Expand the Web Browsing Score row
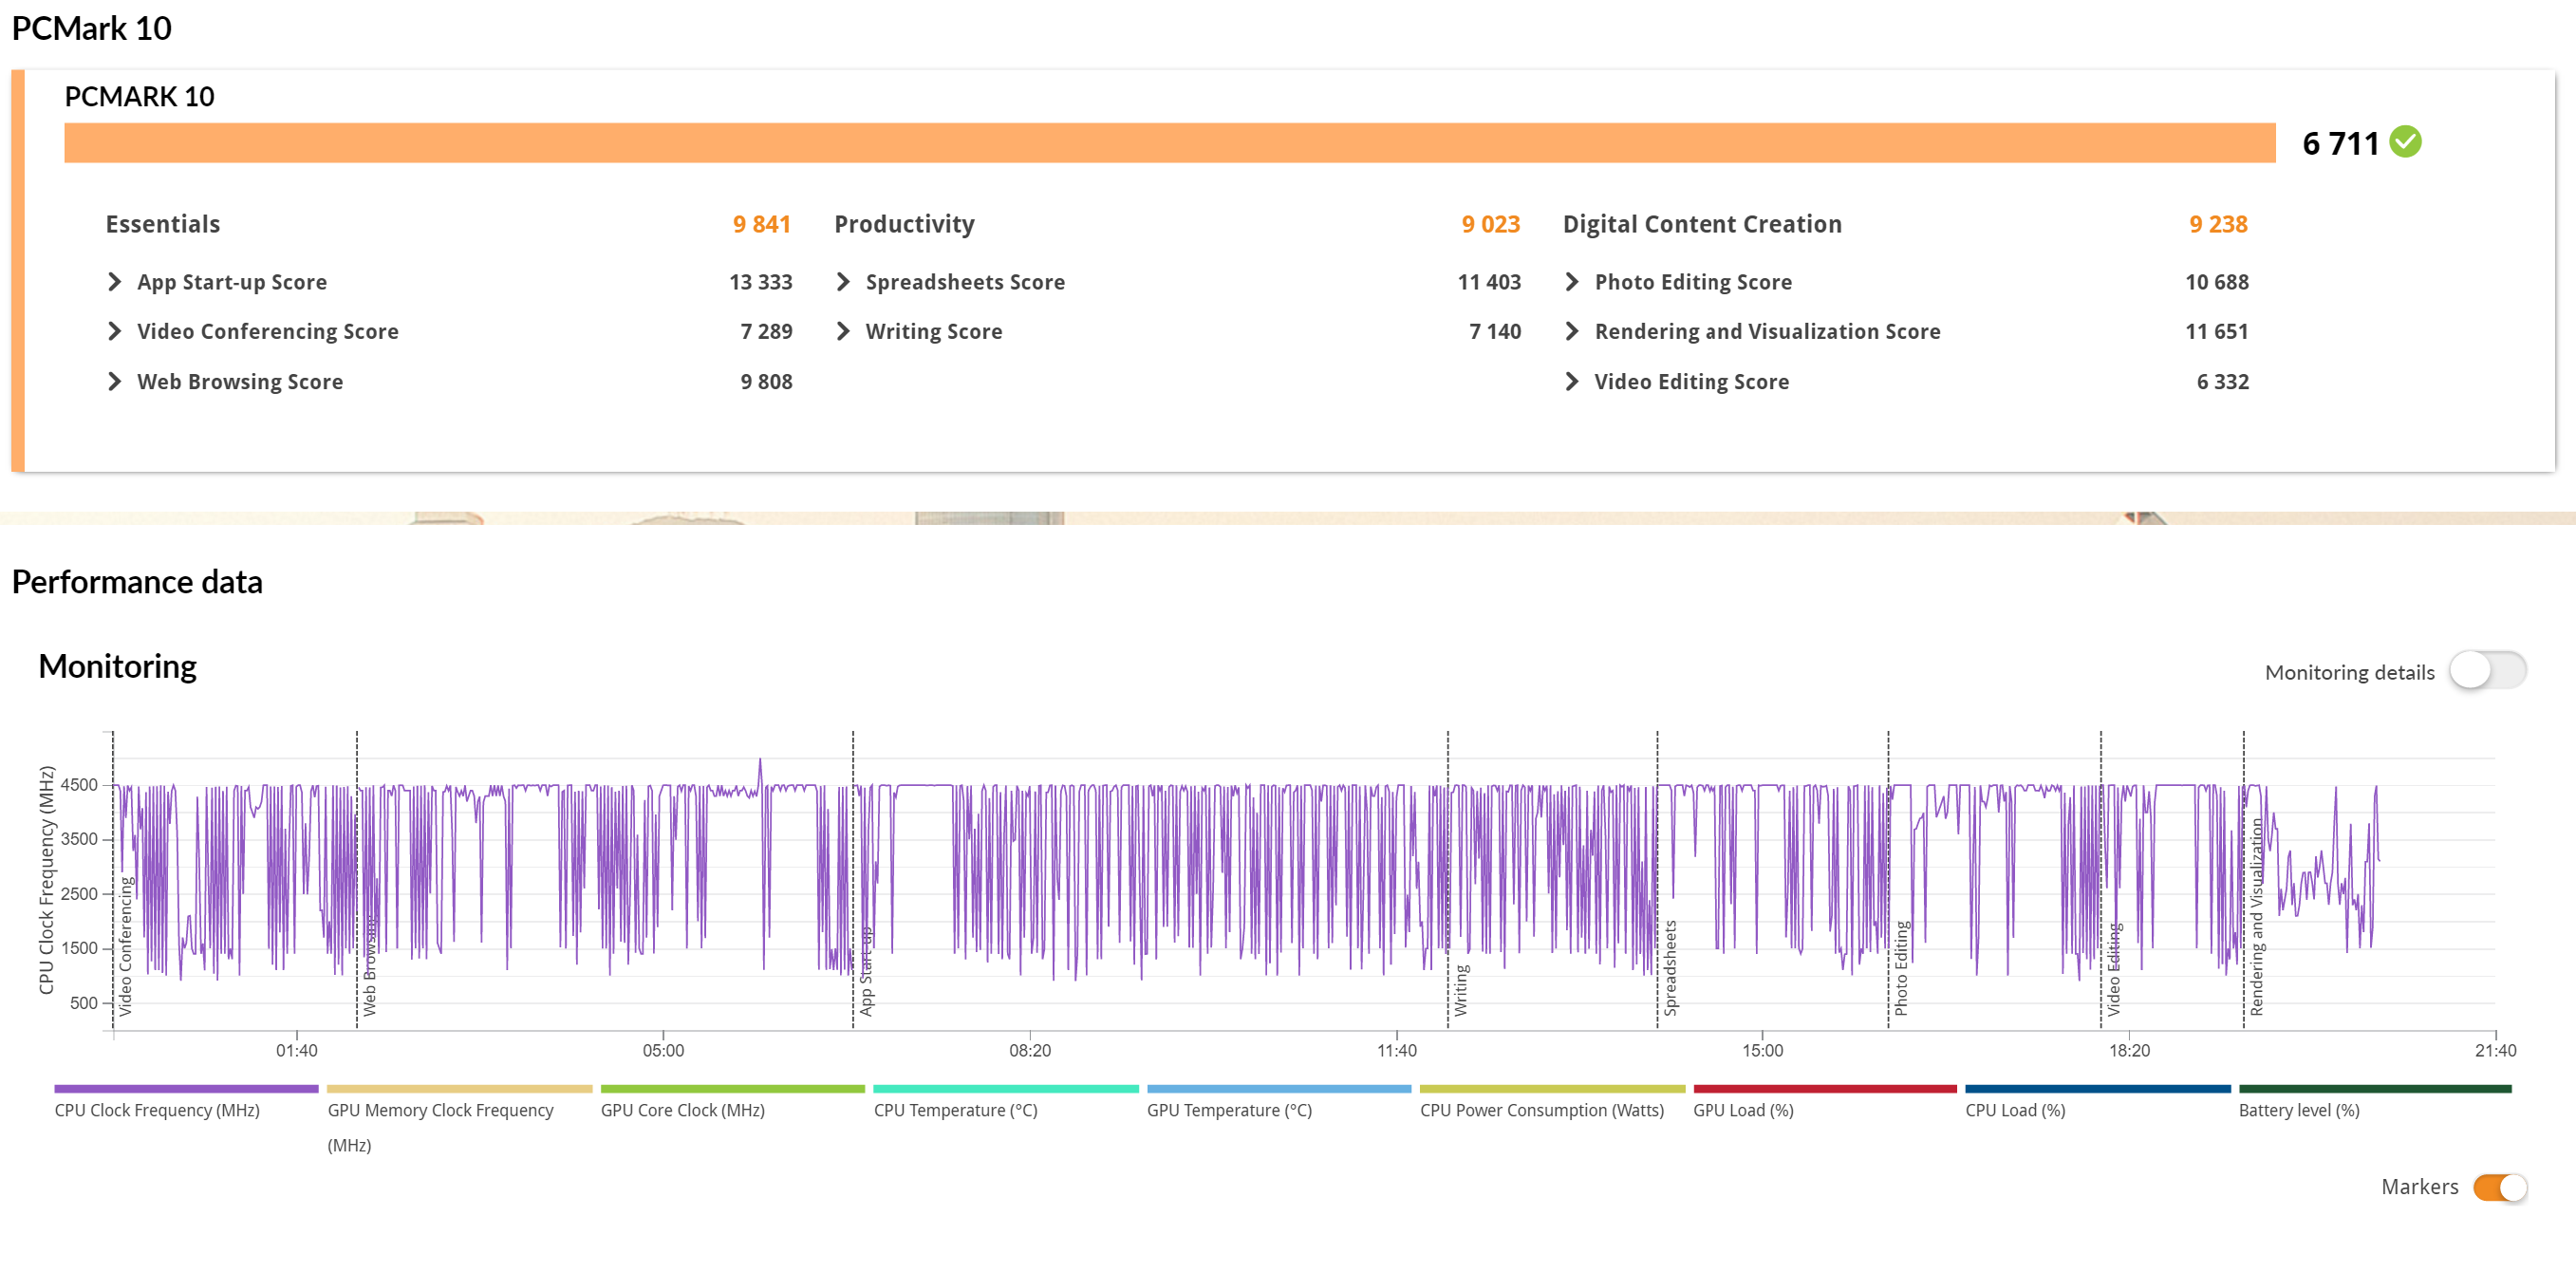The height and width of the screenshot is (1272, 2576). point(115,381)
